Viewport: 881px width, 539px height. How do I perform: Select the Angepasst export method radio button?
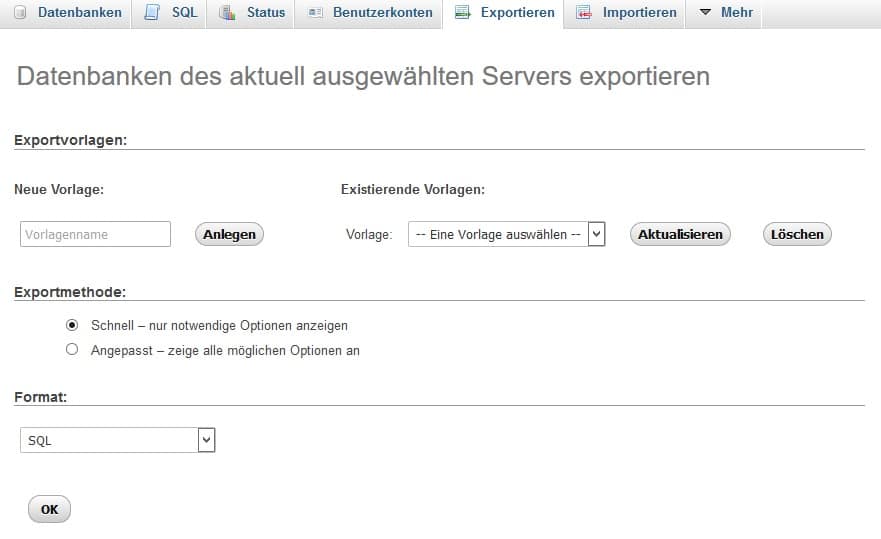(71, 350)
